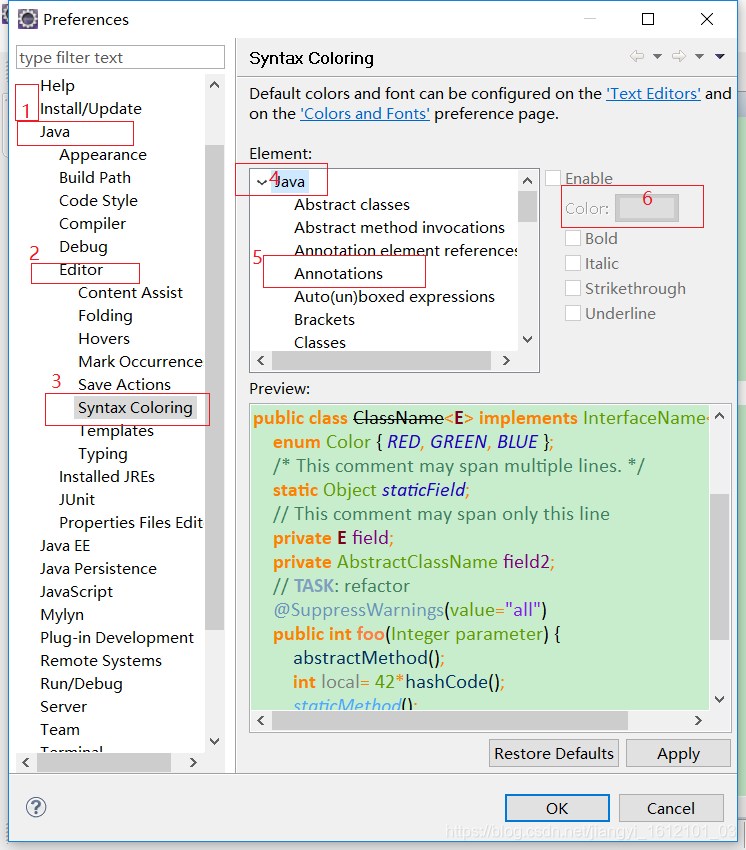Click Preview pane scroll right arrow
This screenshot has height=850, width=746.
[x=698, y=720]
